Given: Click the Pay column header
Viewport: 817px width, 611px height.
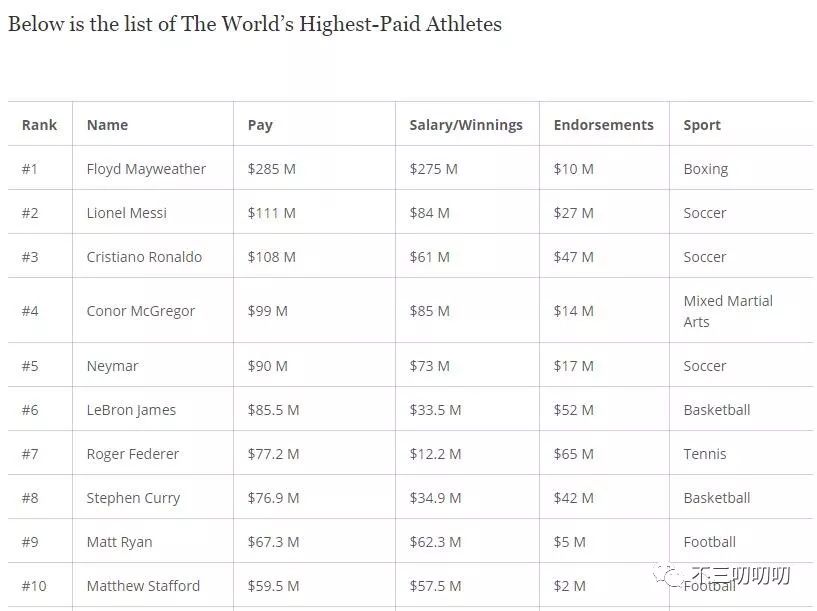Looking at the screenshot, I should [260, 125].
